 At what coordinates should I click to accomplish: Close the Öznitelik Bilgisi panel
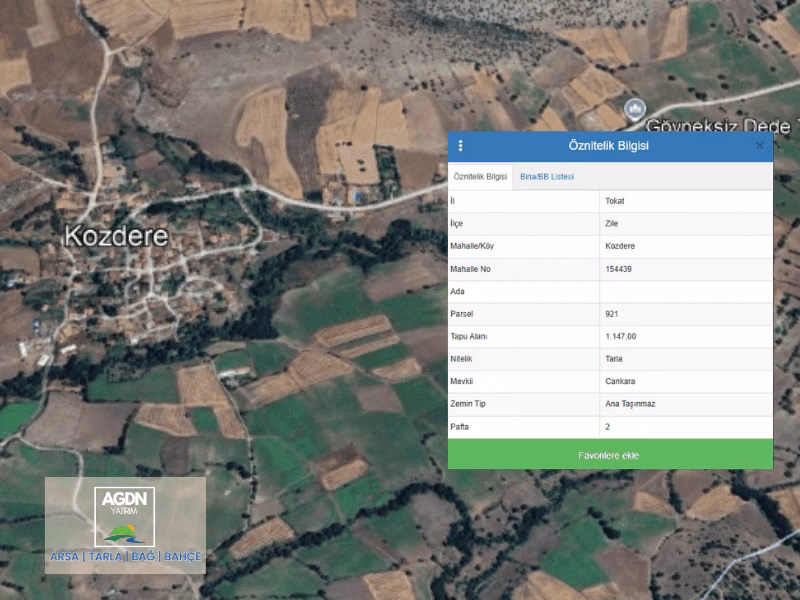point(760,146)
